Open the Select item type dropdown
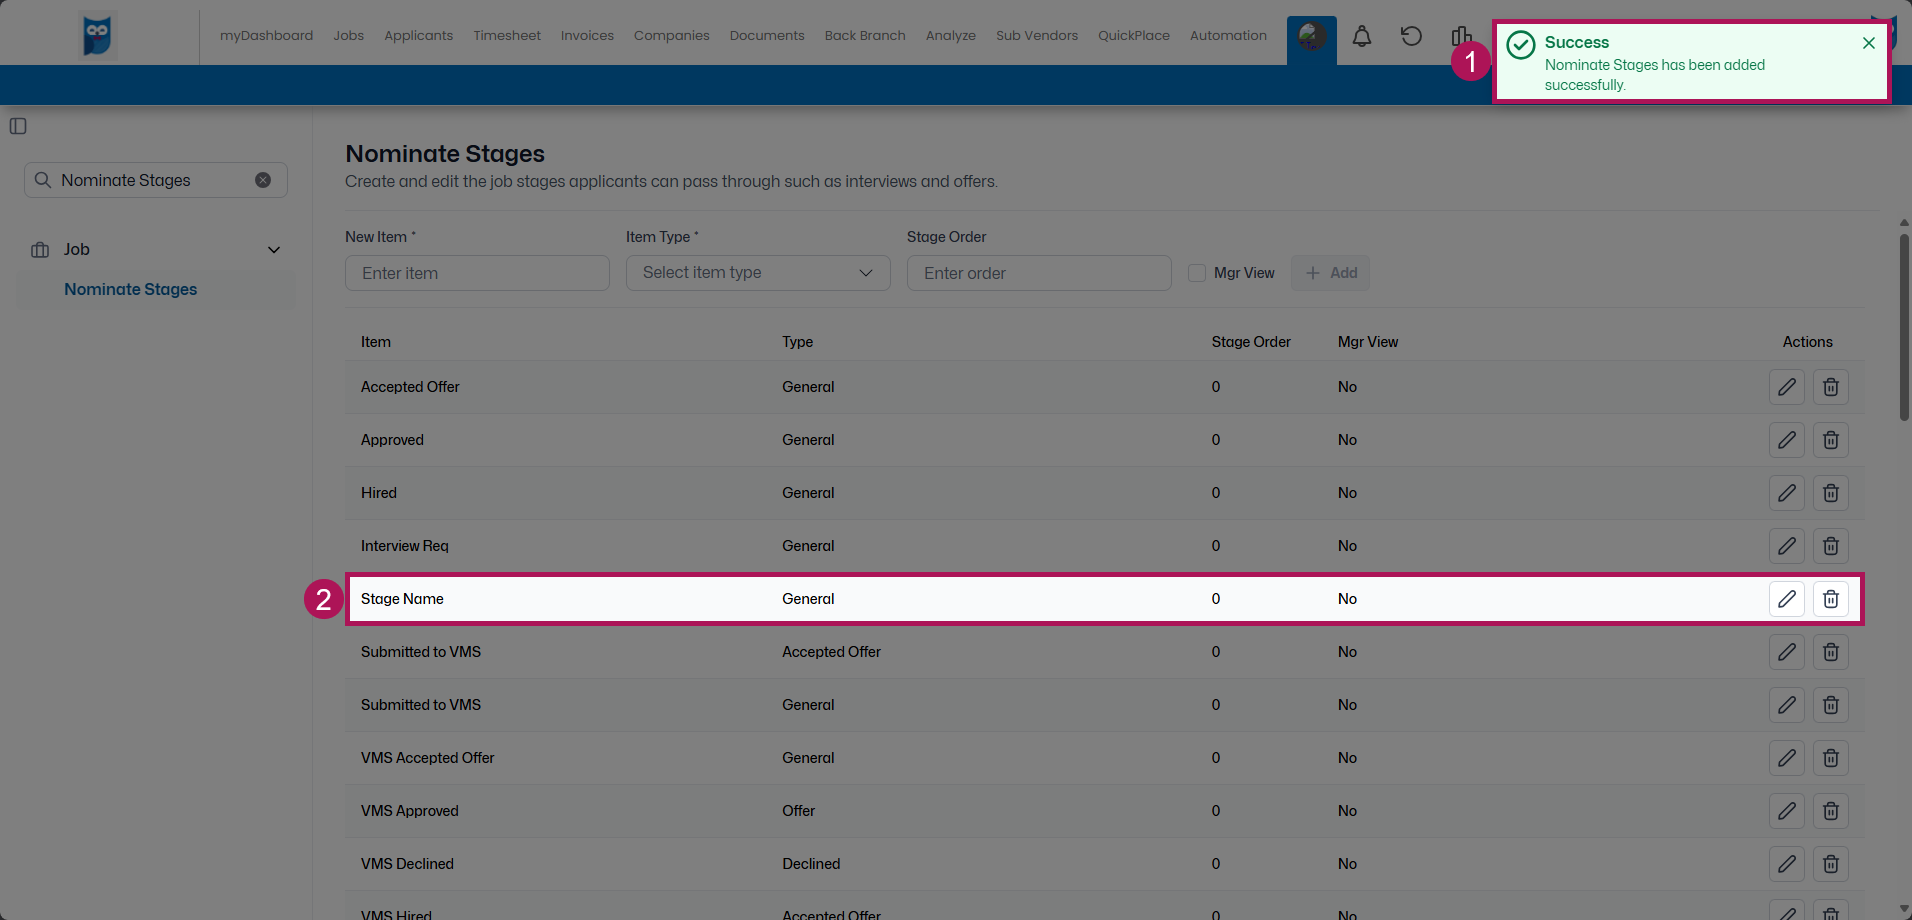 (x=758, y=273)
